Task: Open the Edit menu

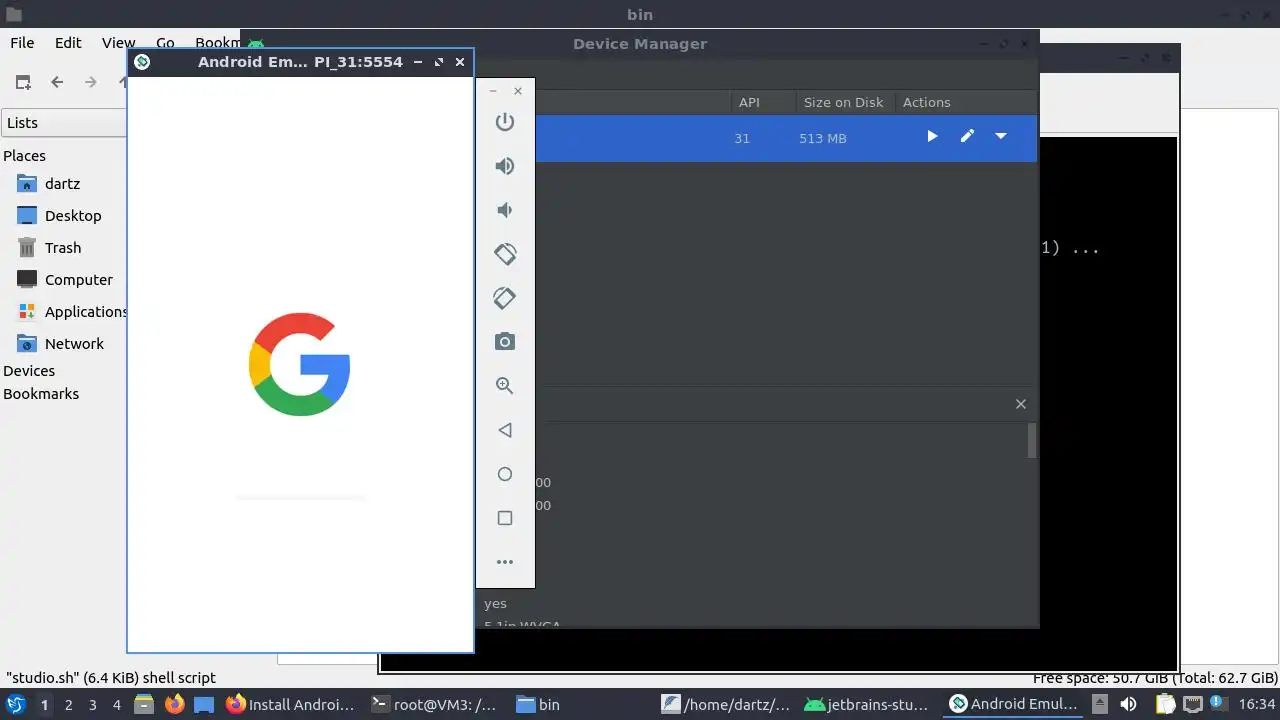Action: point(68,43)
